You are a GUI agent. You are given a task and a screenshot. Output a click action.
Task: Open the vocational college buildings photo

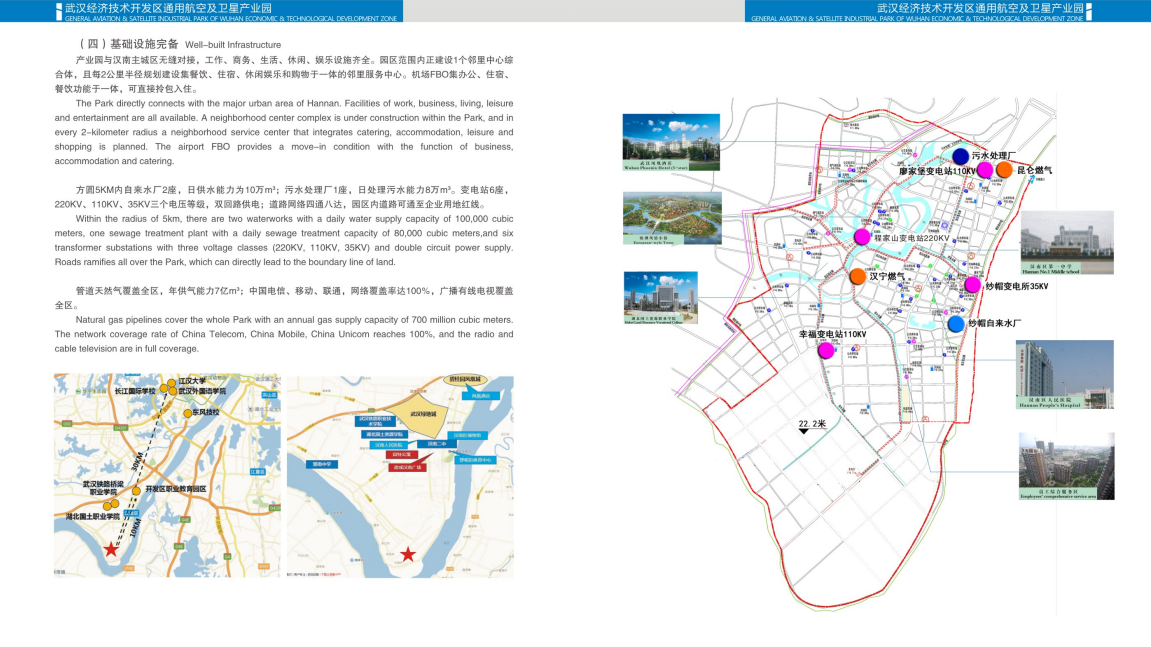pos(661,297)
